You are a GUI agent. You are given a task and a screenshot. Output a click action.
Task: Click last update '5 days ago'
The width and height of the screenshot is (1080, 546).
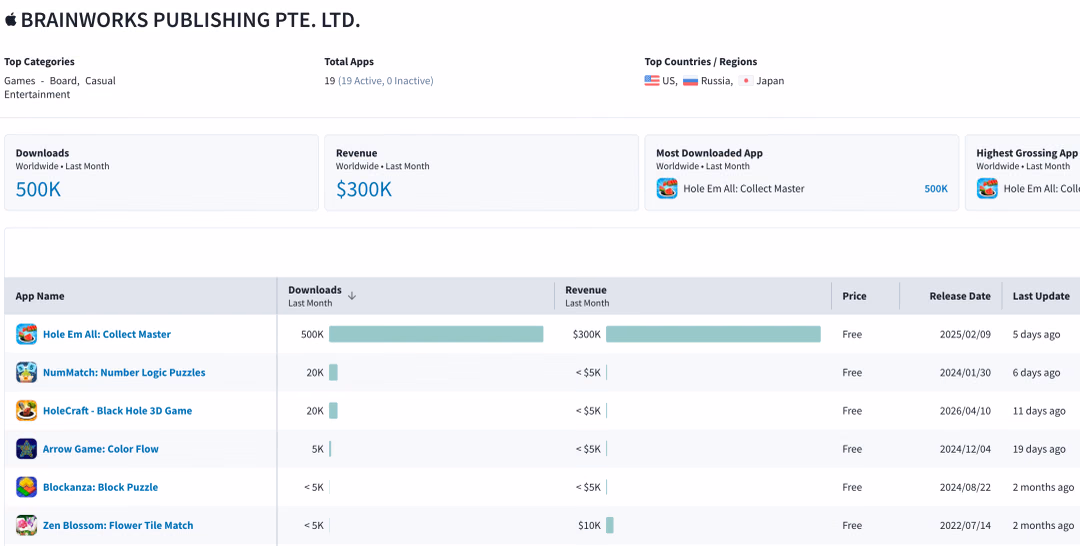1036,334
